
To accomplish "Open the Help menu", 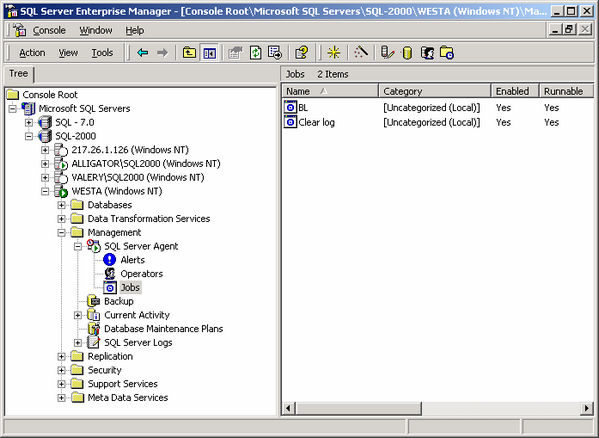I will pos(134,30).
